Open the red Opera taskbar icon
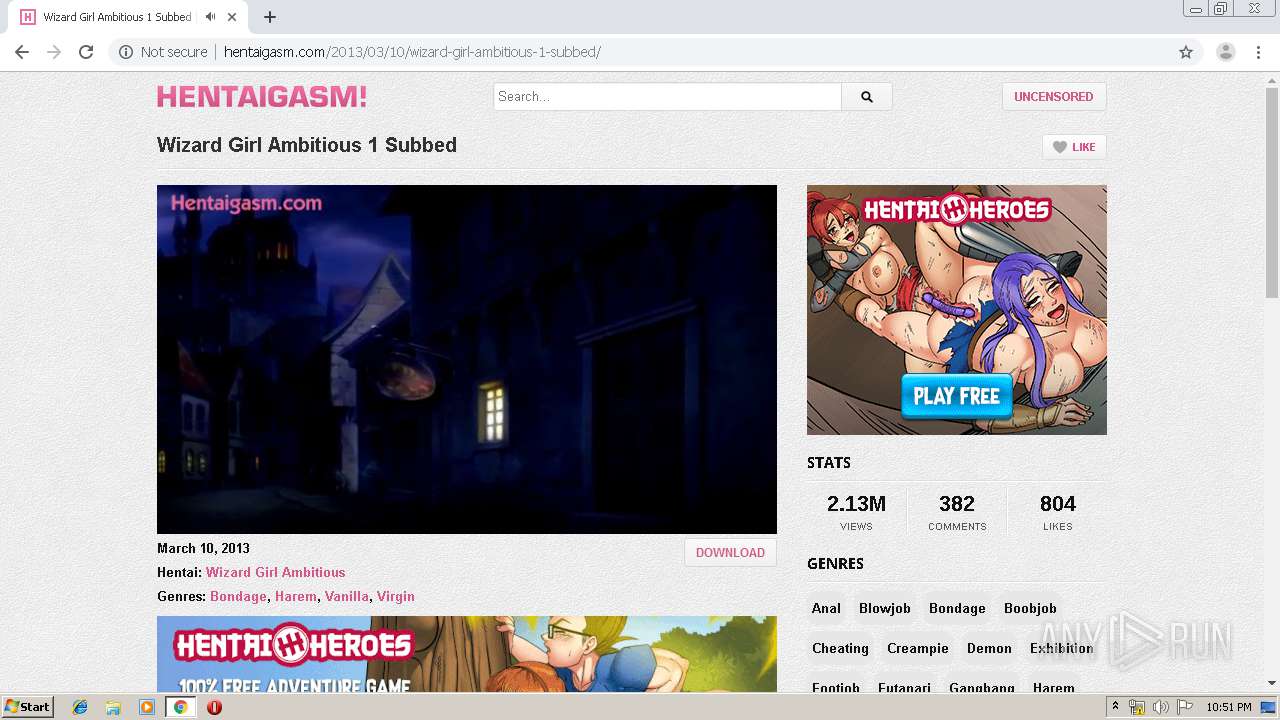The height and width of the screenshot is (720, 1280). [214, 707]
